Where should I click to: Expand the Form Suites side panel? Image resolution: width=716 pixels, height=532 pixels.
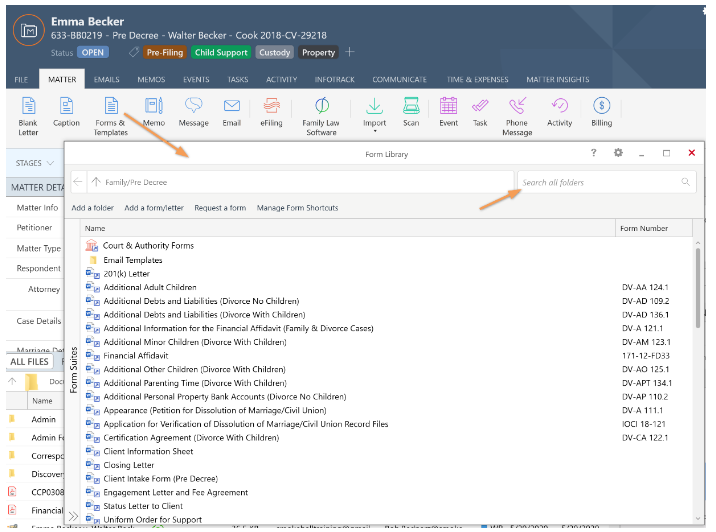coord(73,516)
